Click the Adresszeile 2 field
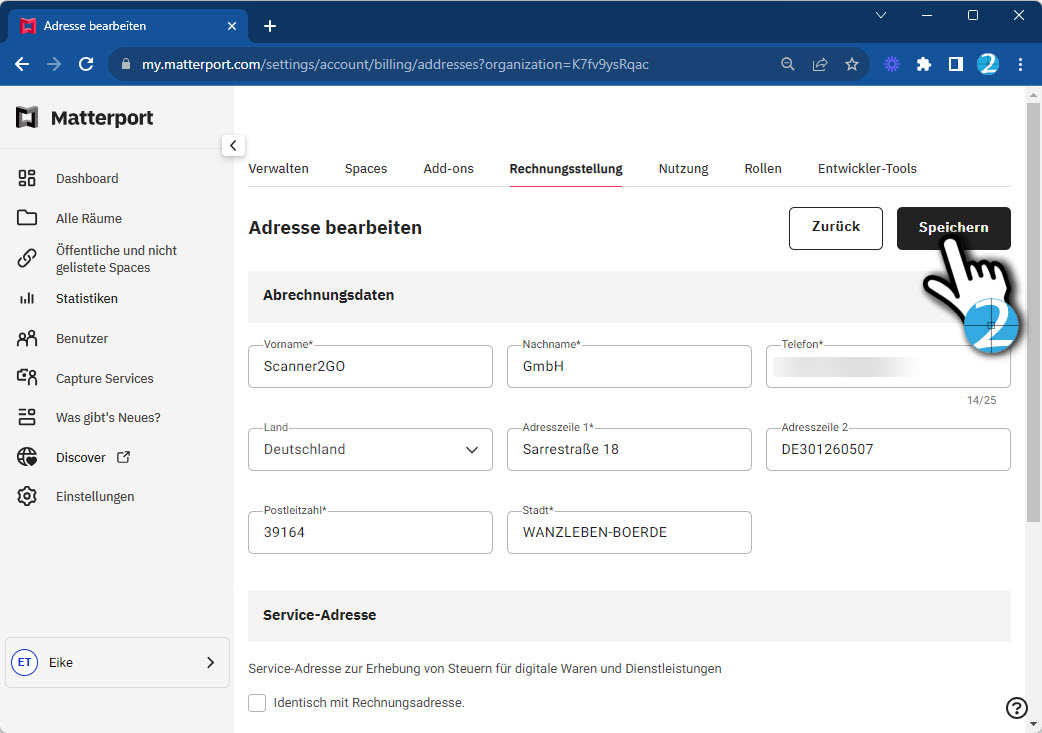 click(888, 449)
